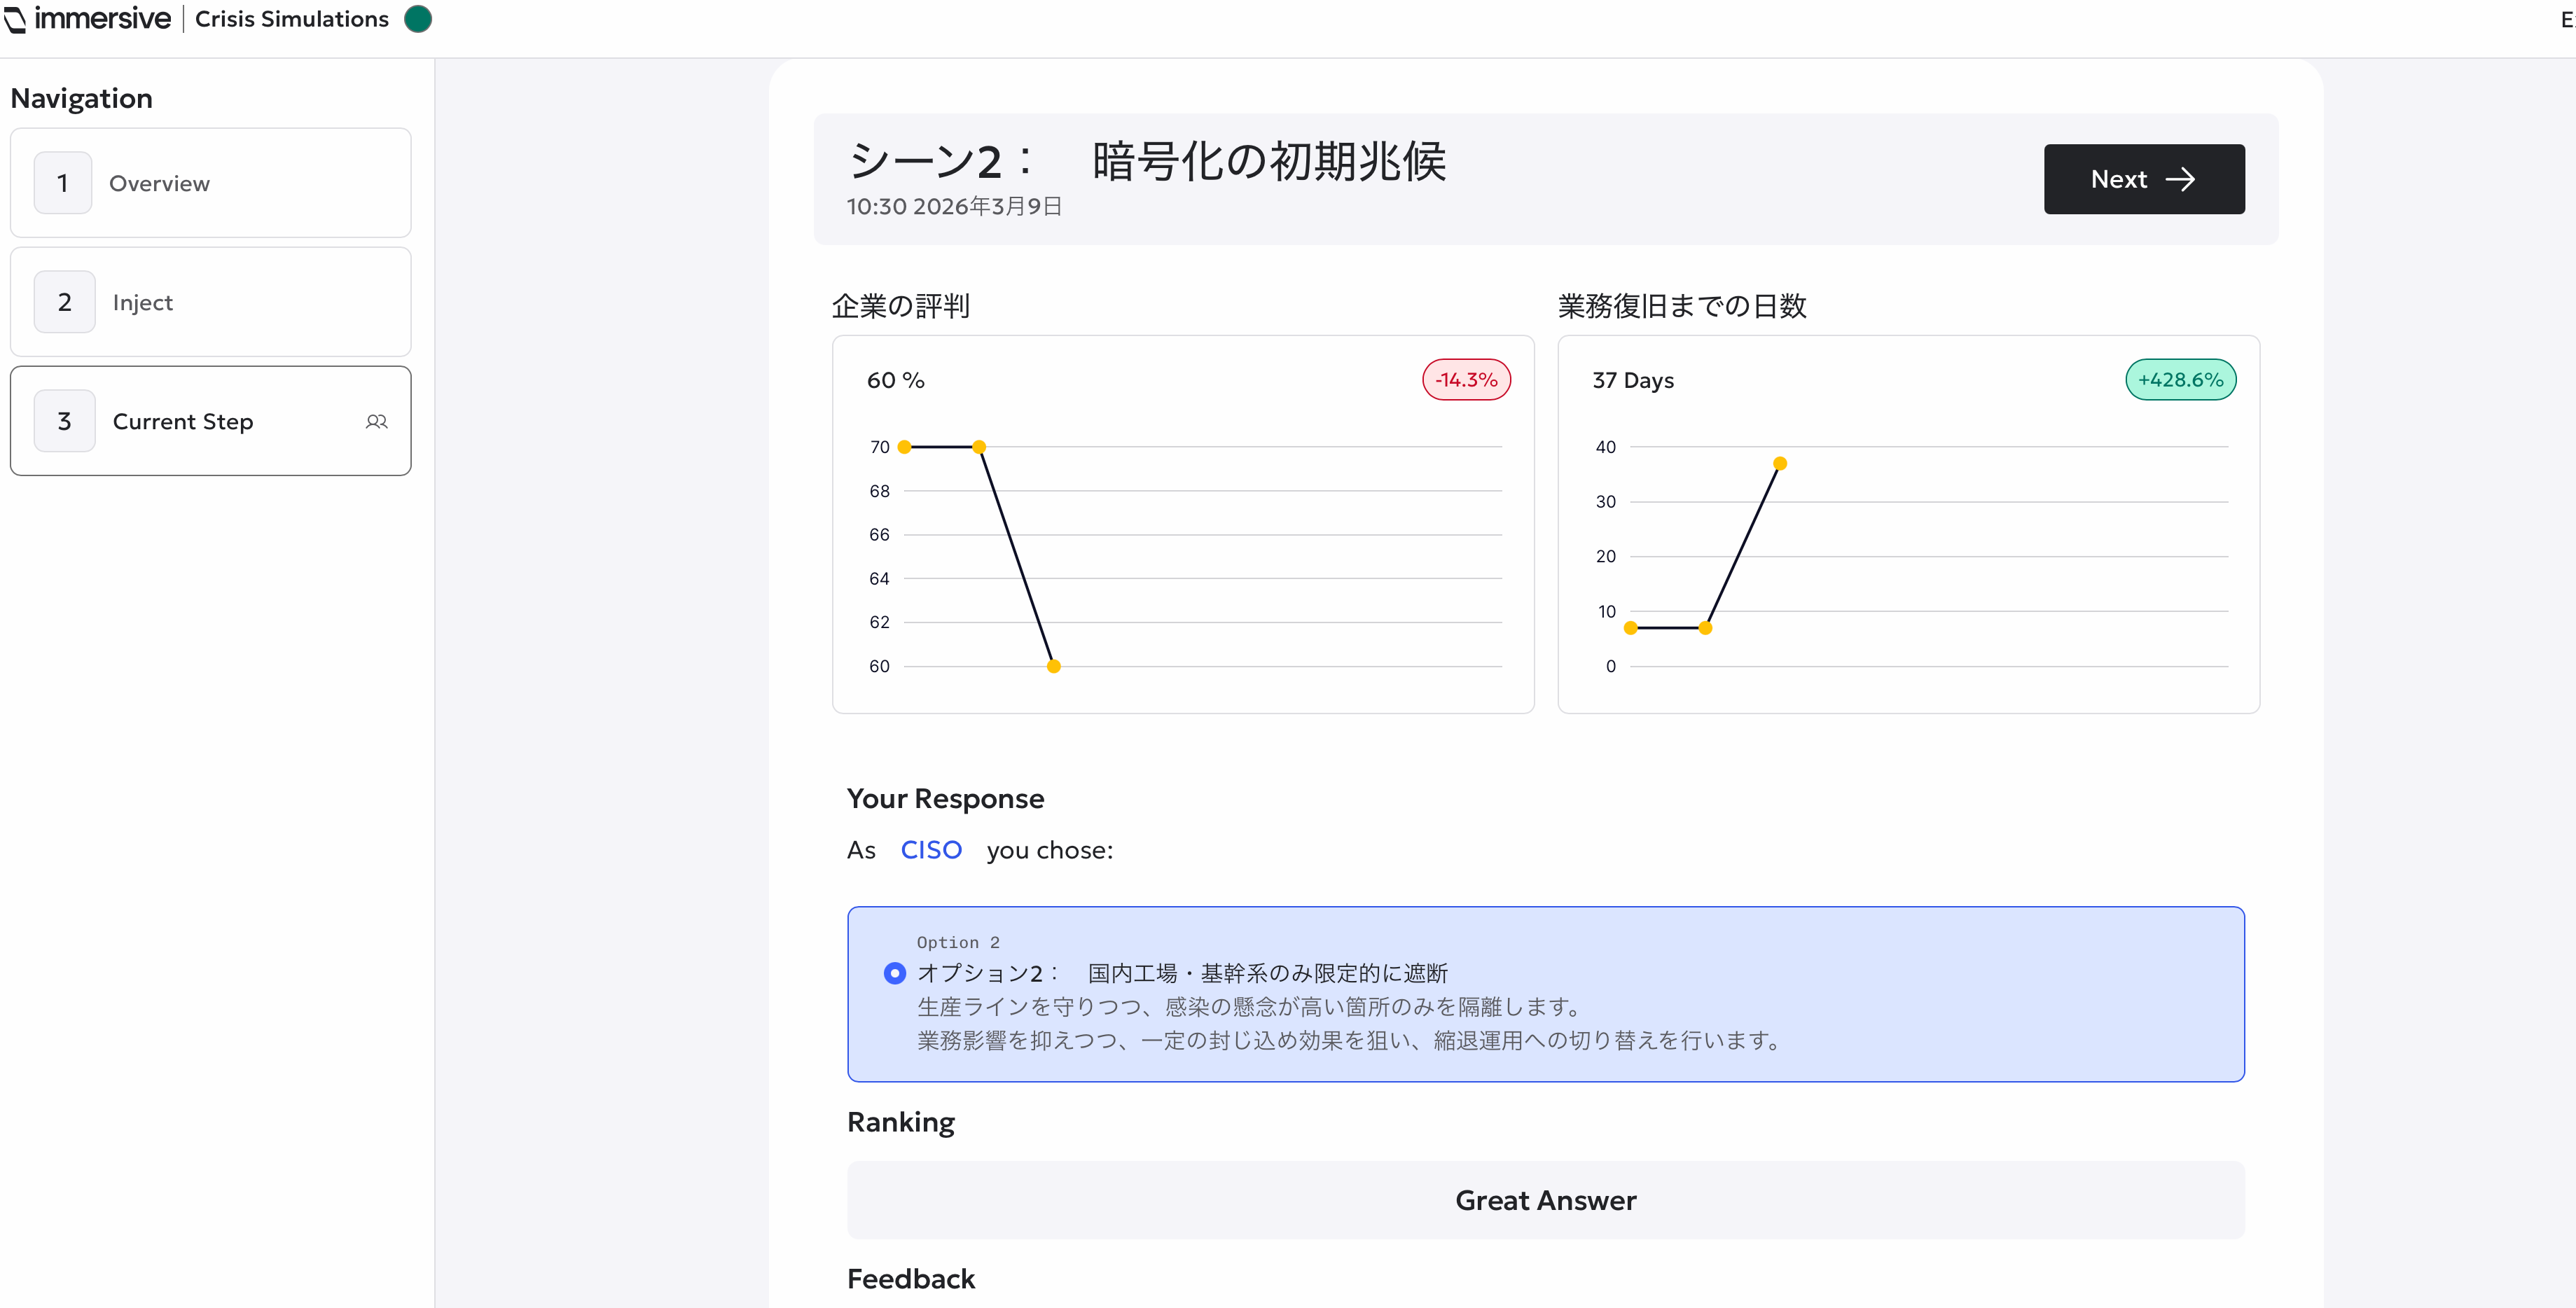The width and height of the screenshot is (2576, 1308).
Task: Open the Overview navigation item
Action: tap(160, 183)
